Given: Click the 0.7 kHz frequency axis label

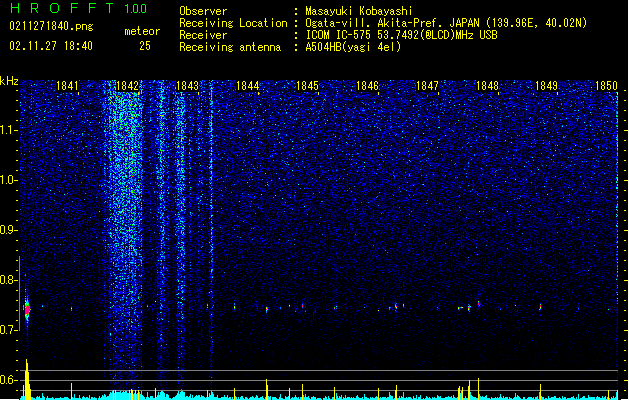Looking at the screenshot, I should (x=8, y=330).
